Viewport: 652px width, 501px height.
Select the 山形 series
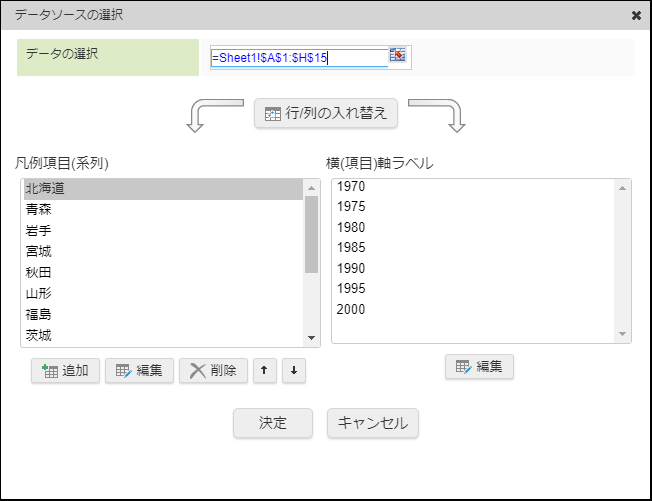click(163, 294)
